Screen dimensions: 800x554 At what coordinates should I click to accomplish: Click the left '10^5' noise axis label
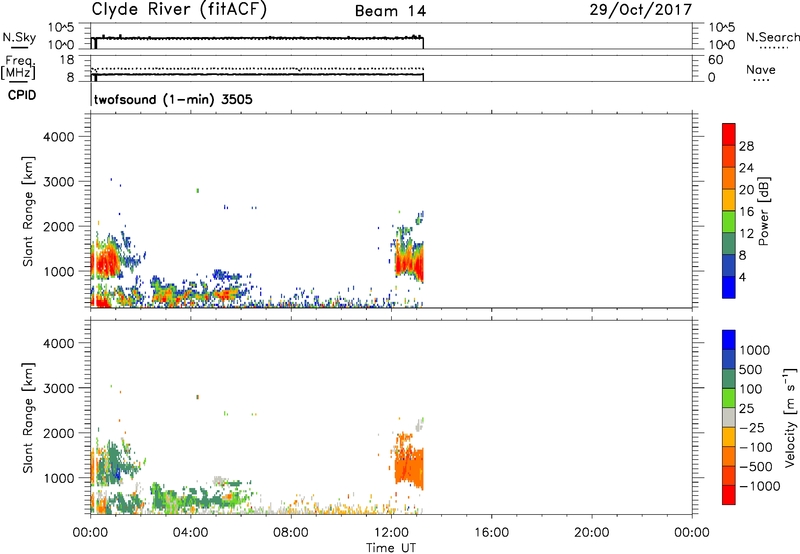61,28
